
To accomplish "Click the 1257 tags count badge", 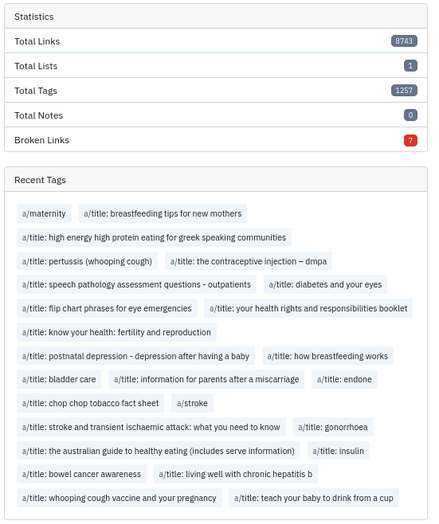I will [404, 90].
